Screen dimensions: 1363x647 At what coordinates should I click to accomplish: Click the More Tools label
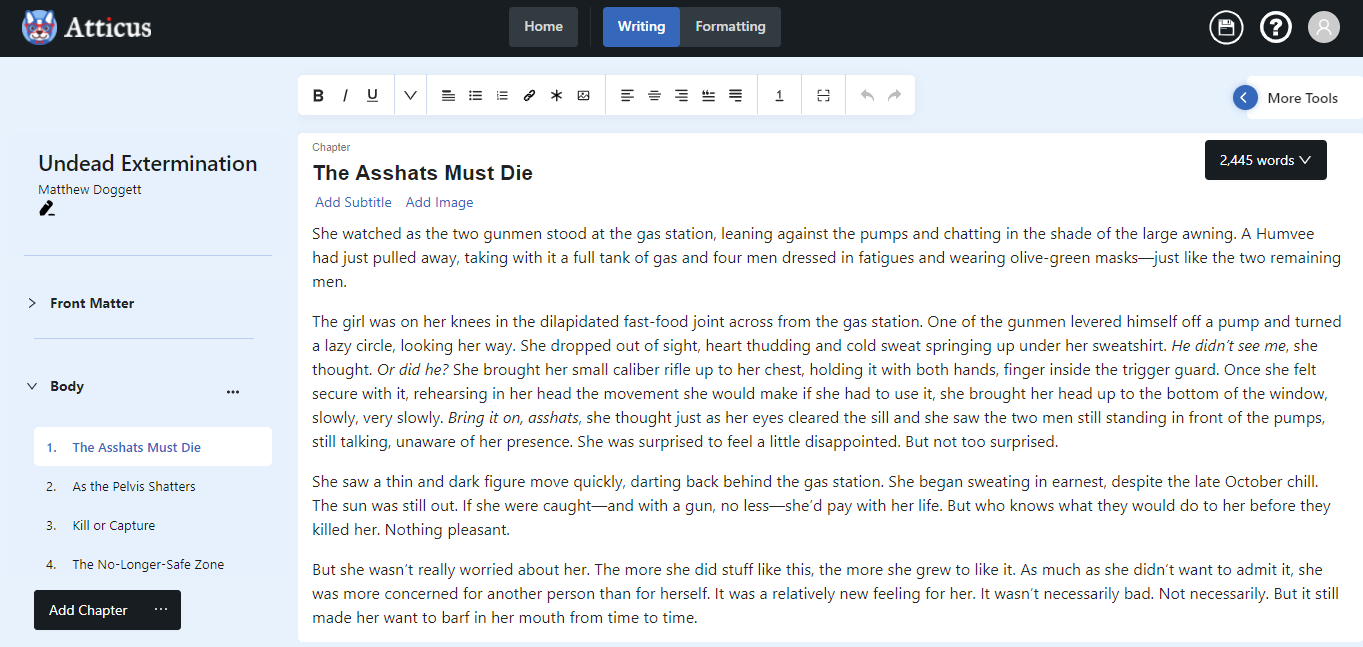tap(1302, 98)
